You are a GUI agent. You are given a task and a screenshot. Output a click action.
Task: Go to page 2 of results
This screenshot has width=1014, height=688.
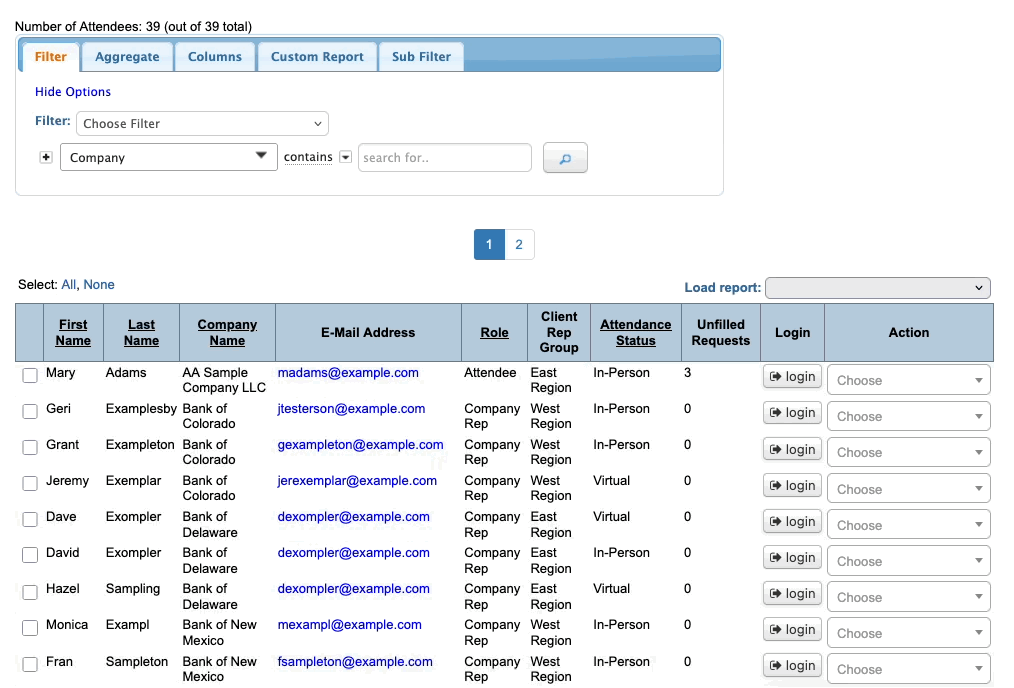[519, 245]
